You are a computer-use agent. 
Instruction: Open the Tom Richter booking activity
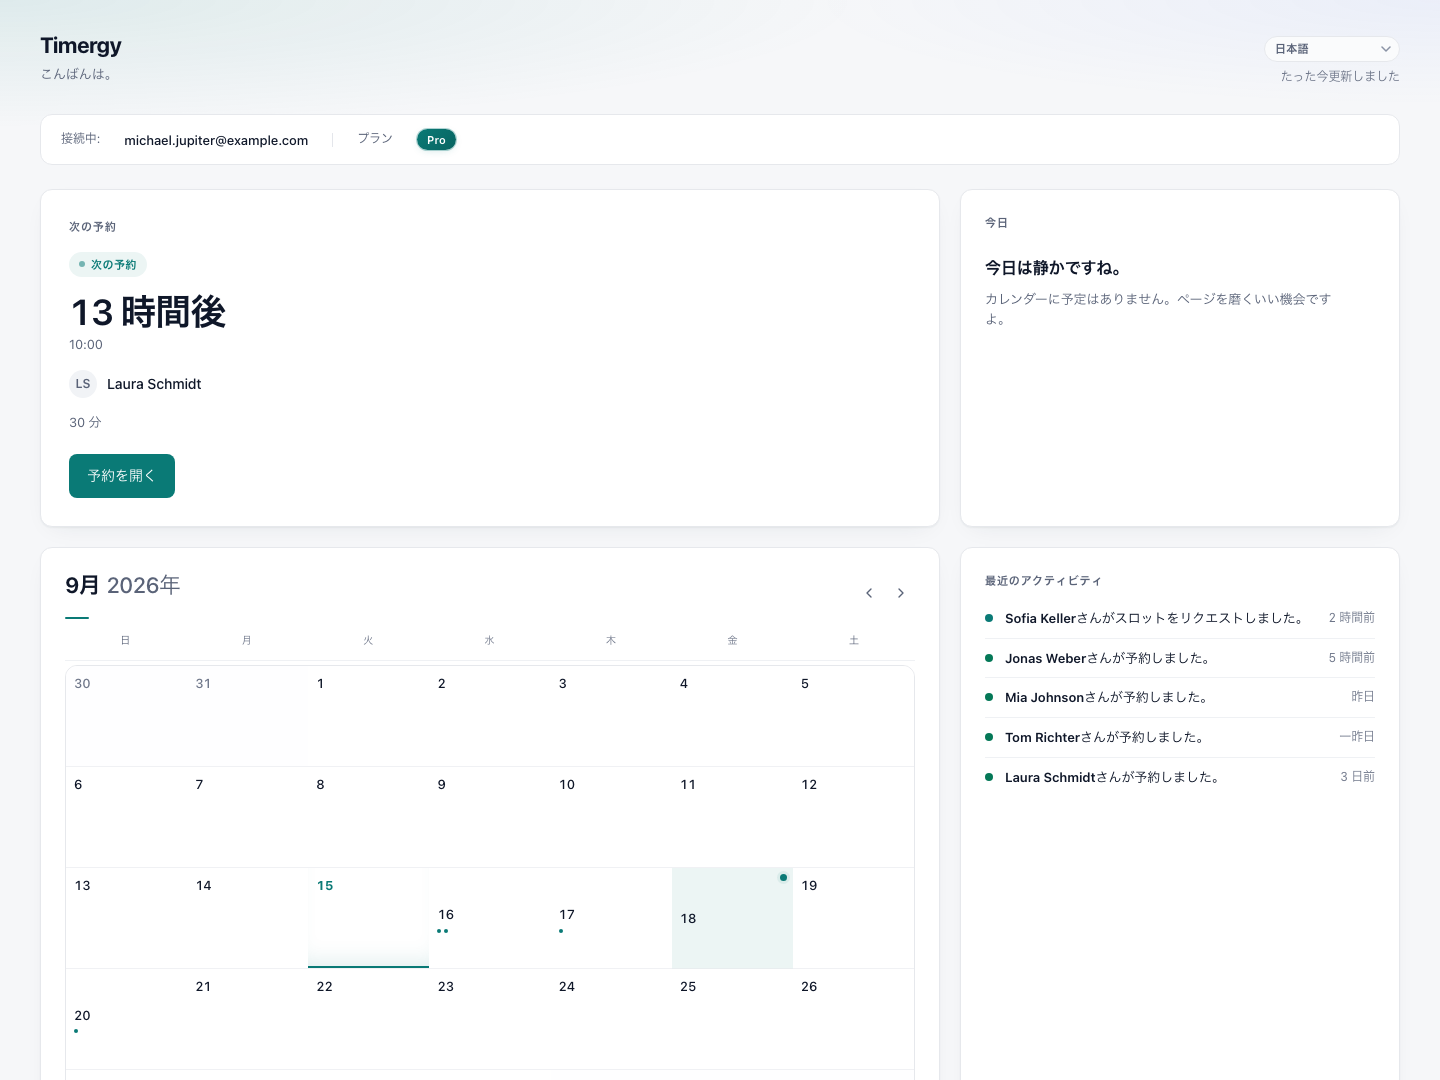coord(1180,737)
